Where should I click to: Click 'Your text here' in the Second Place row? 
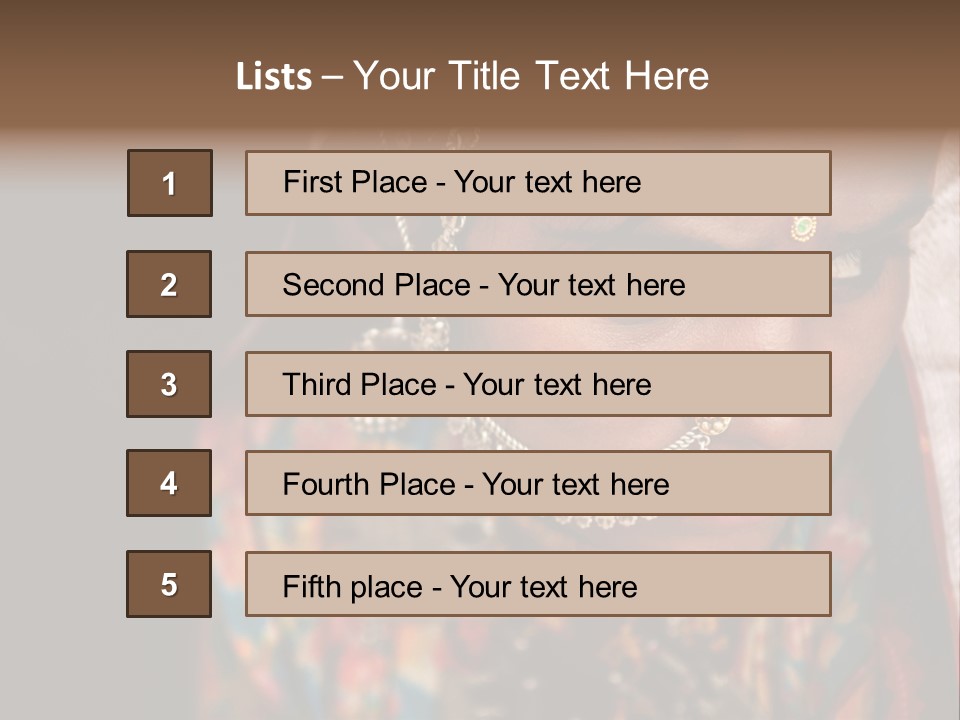[591, 285]
